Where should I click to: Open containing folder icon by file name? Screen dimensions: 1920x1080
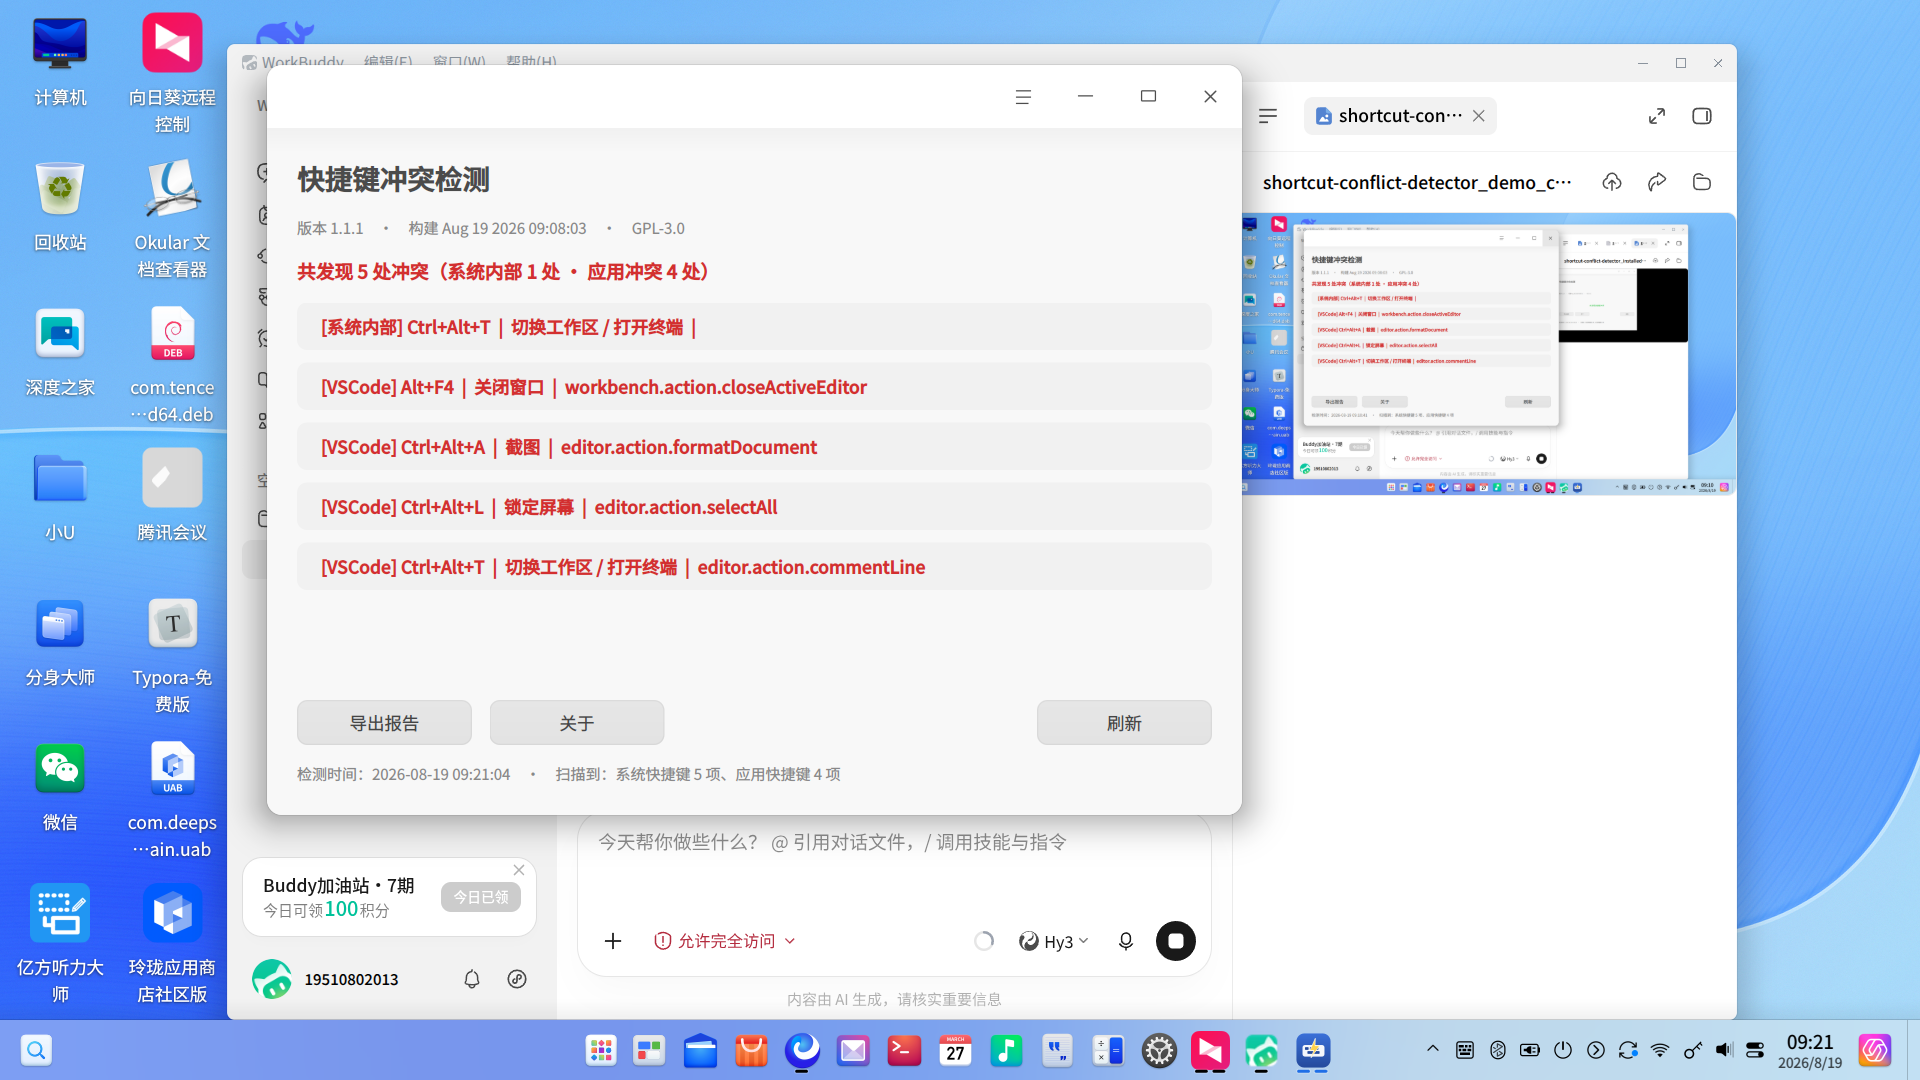pos(1702,182)
